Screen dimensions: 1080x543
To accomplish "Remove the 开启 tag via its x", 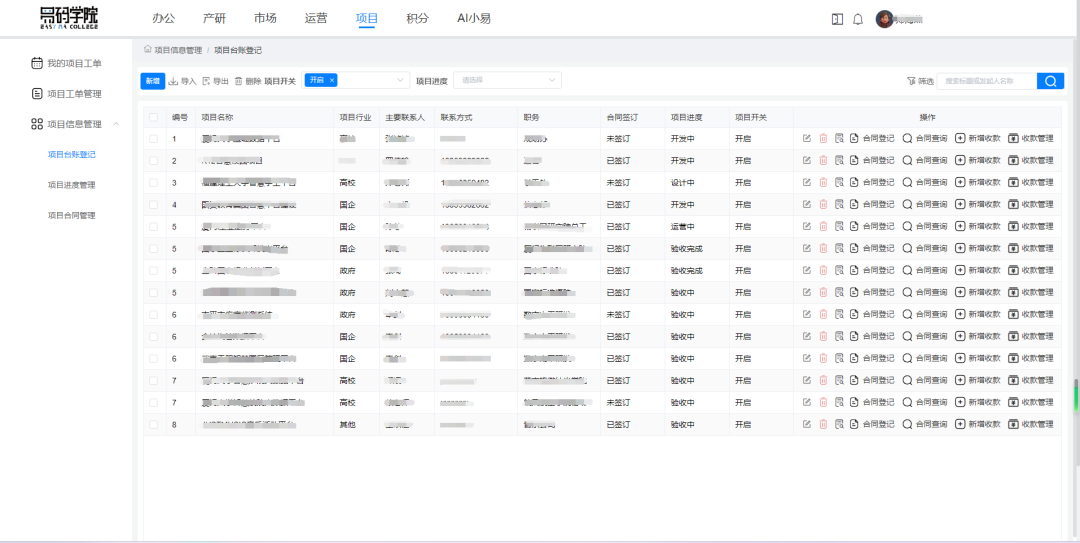I will pyautogui.click(x=332, y=80).
